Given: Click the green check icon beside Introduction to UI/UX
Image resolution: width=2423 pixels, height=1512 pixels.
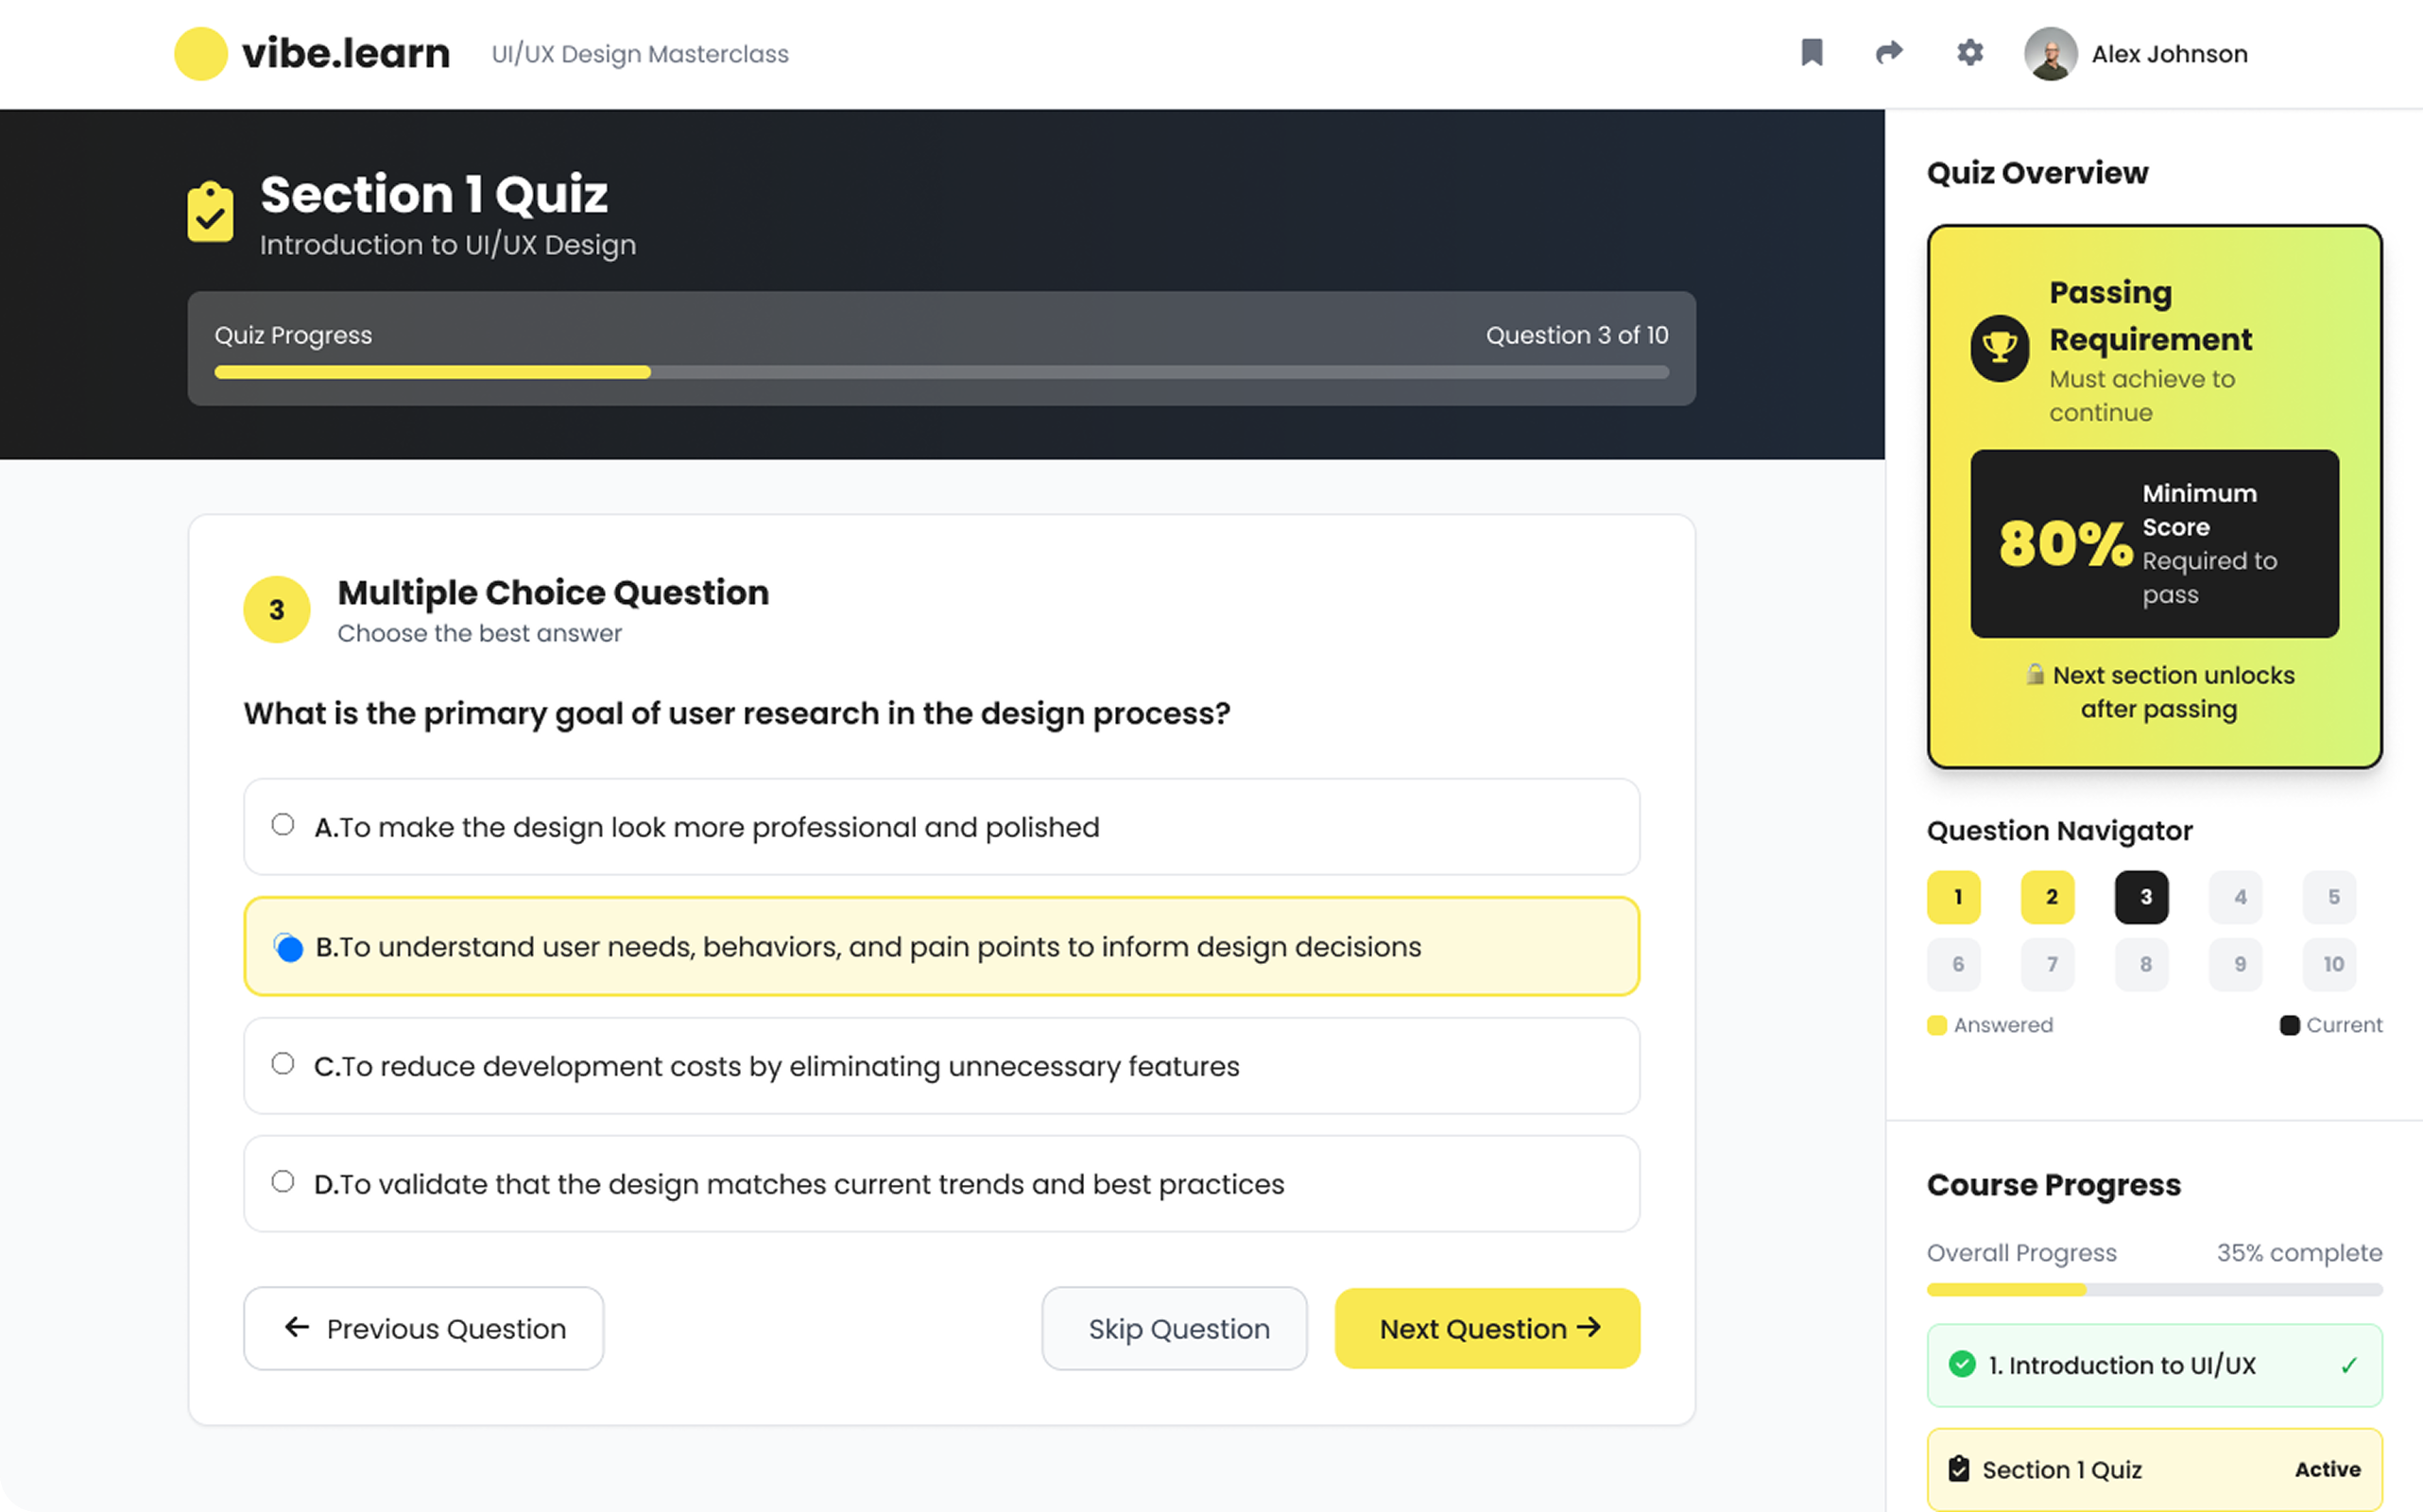Looking at the screenshot, I should click(1962, 1364).
